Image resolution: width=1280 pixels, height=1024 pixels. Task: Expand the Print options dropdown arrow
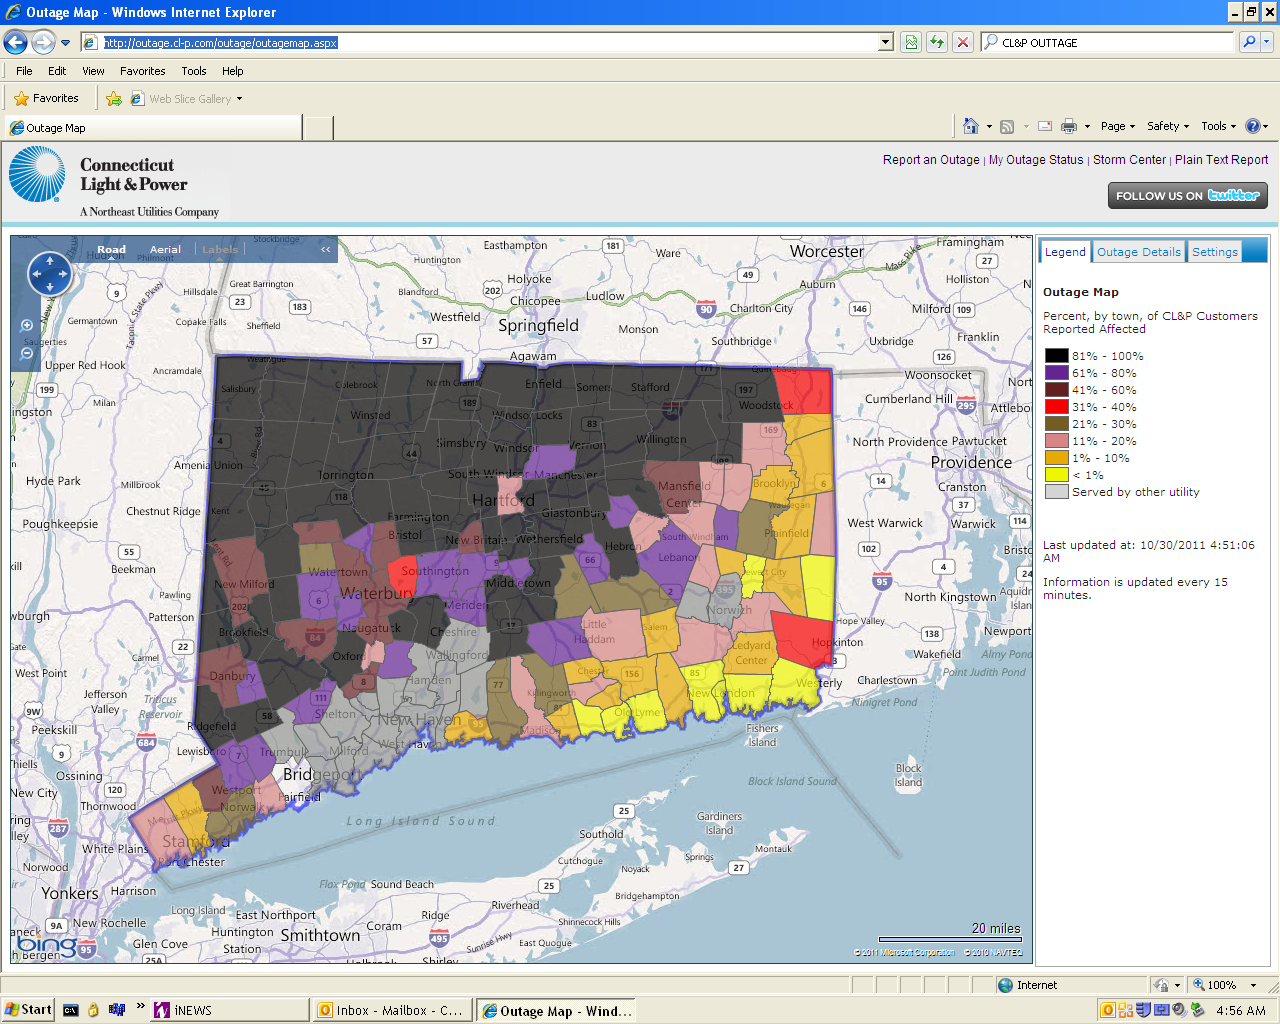click(1087, 127)
